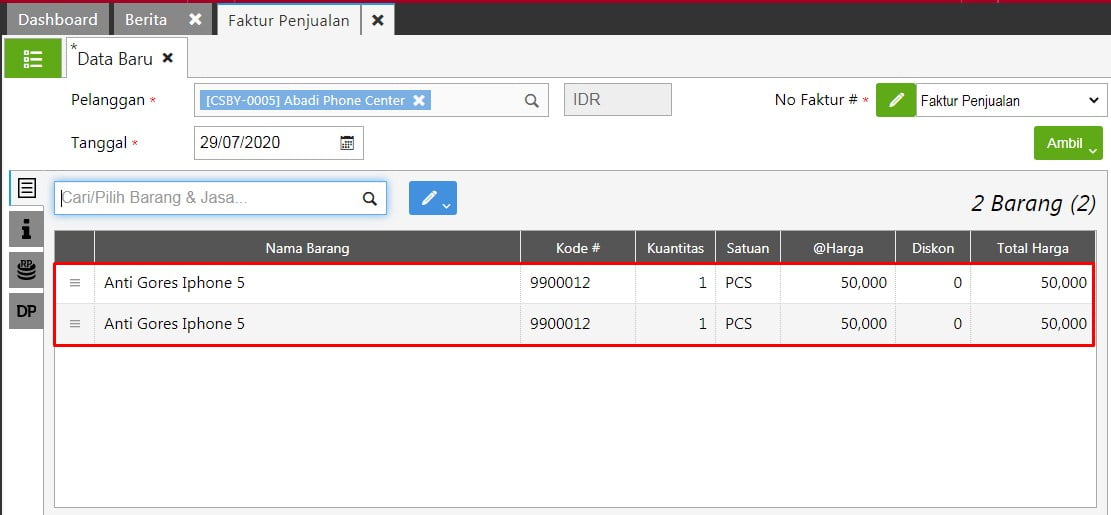This screenshot has height=515, width=1111.
Task: Open the coins cost sidebar icon
Action: point(26,270)
